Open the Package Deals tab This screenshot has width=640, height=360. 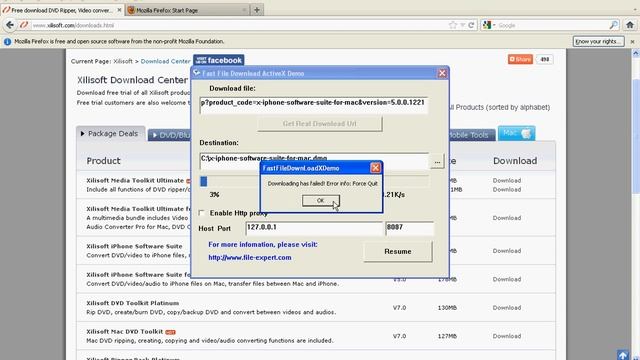(111, 133)
